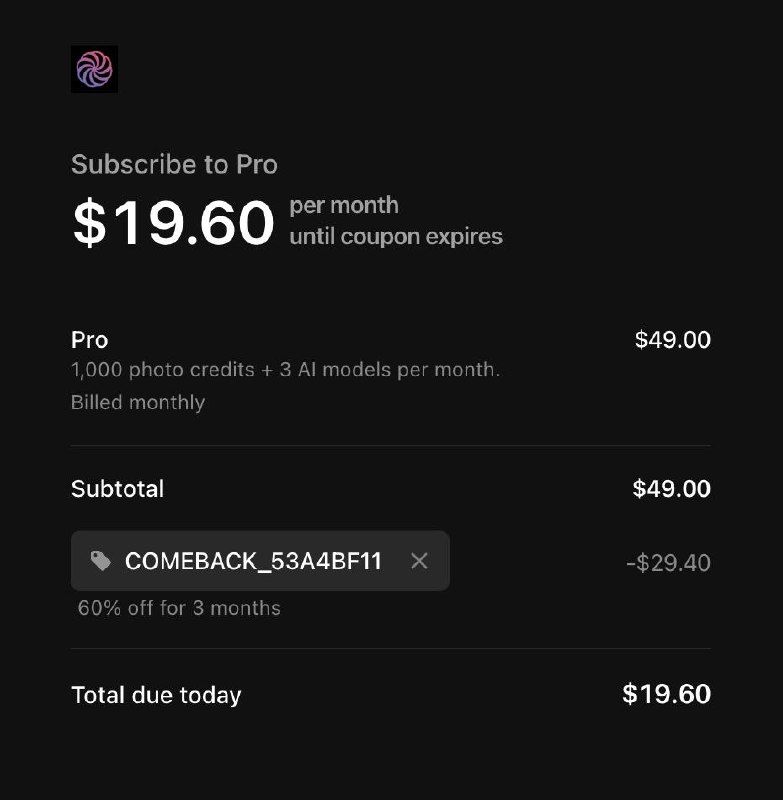Click the Subtotal label
Screen dimensions: 783x800
[117, 489]
